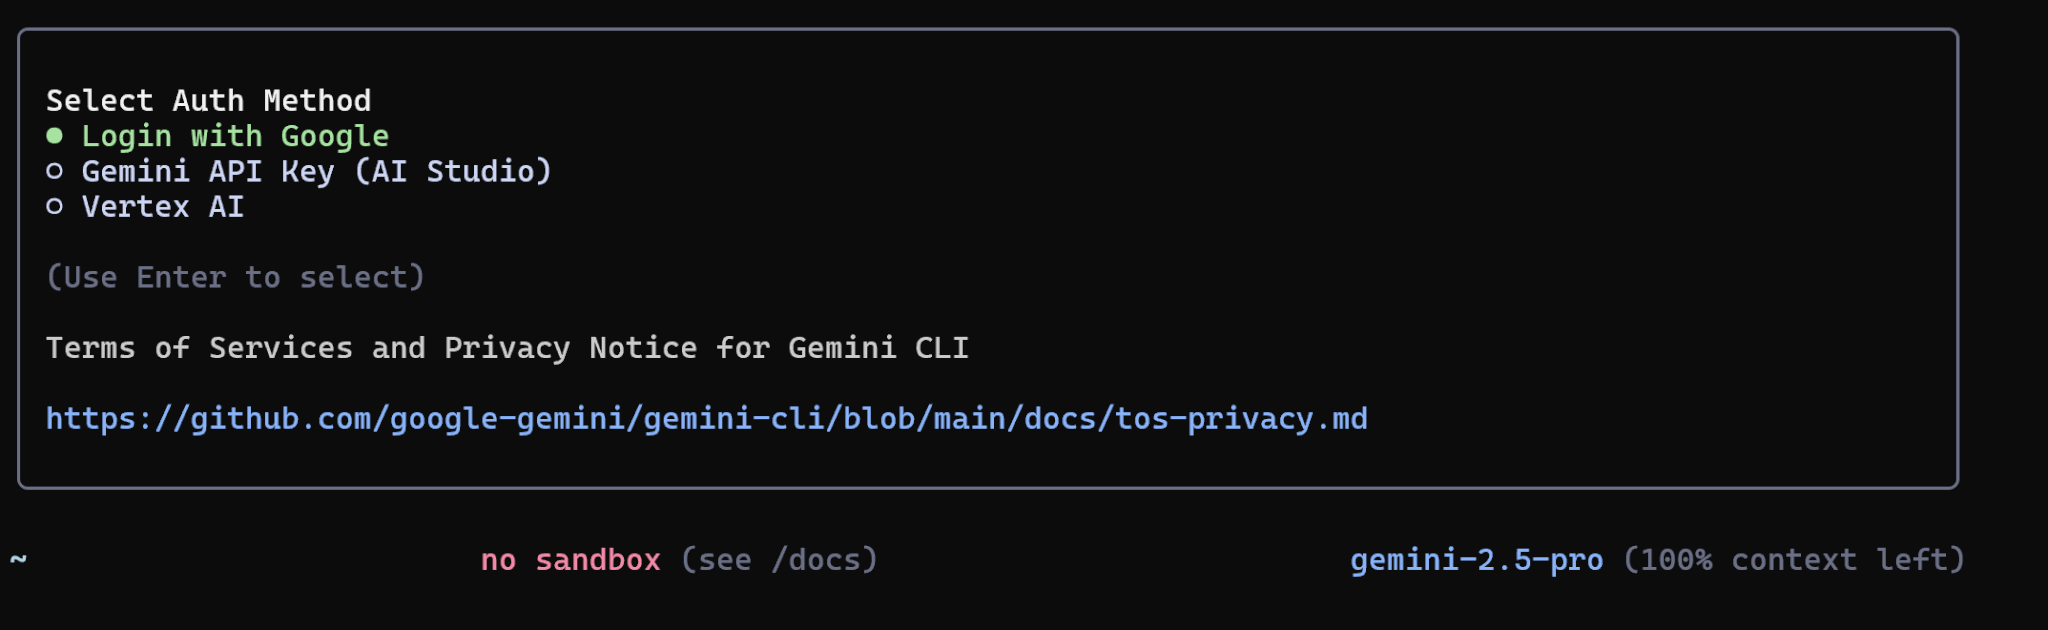Click the Login with Google option text
The height and width of the screenshot is (630, 2048).
[235, 136]
